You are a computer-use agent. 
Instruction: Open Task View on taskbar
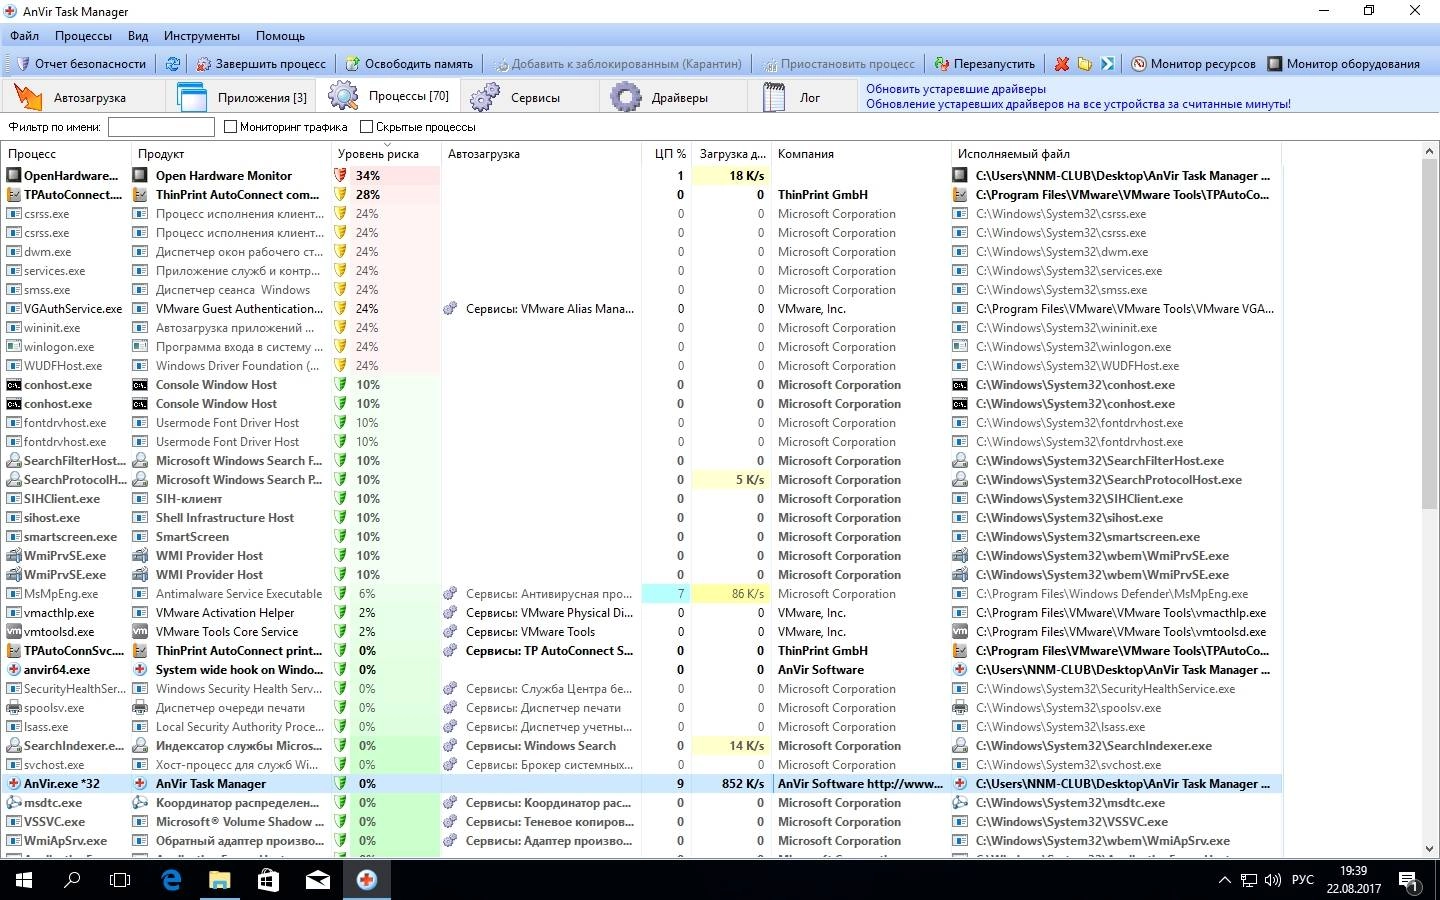pos(120,880)
